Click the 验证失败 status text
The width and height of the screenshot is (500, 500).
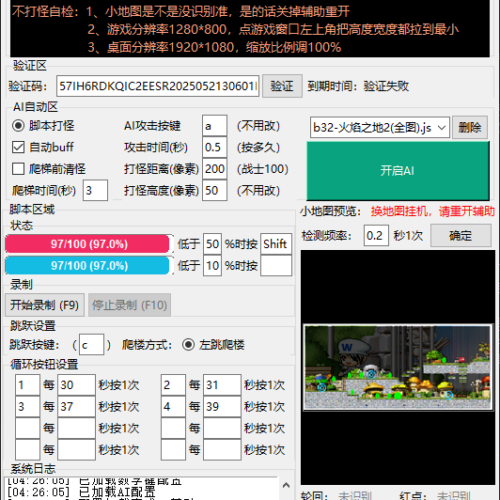point(386,86)
